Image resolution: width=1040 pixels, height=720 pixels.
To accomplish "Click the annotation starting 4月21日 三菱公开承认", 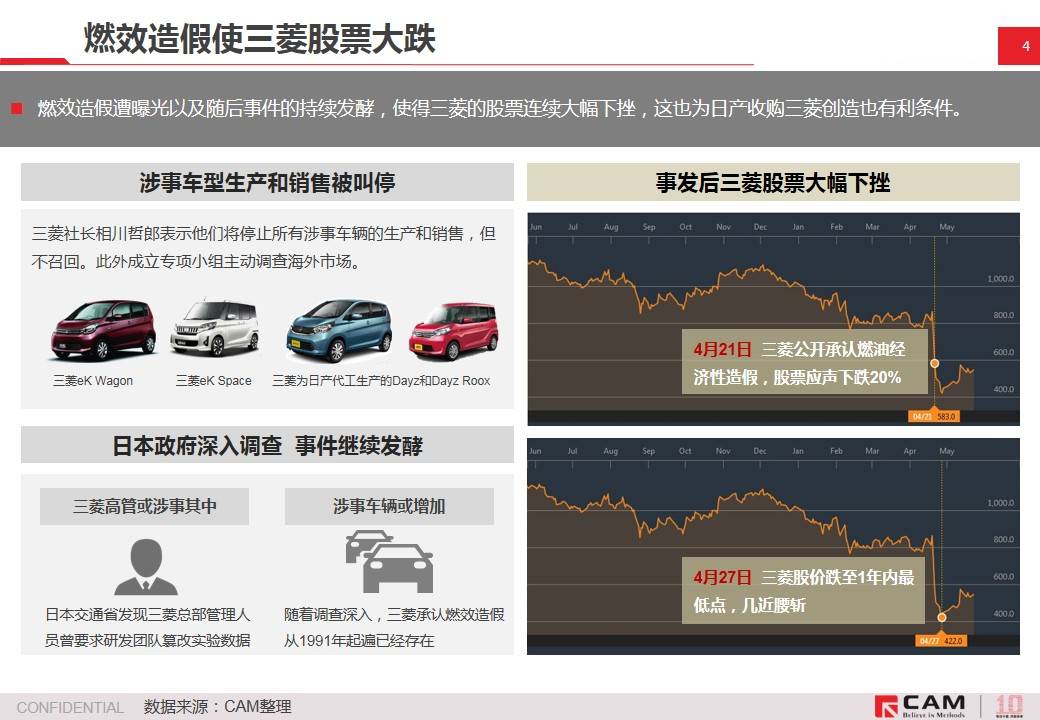I will (x=804, y=362).
